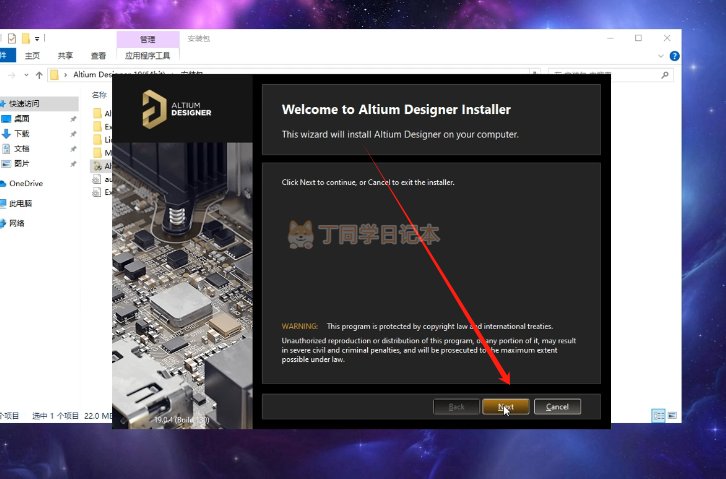Collapse the Explorer ribbon with chevron

[661, 56]
